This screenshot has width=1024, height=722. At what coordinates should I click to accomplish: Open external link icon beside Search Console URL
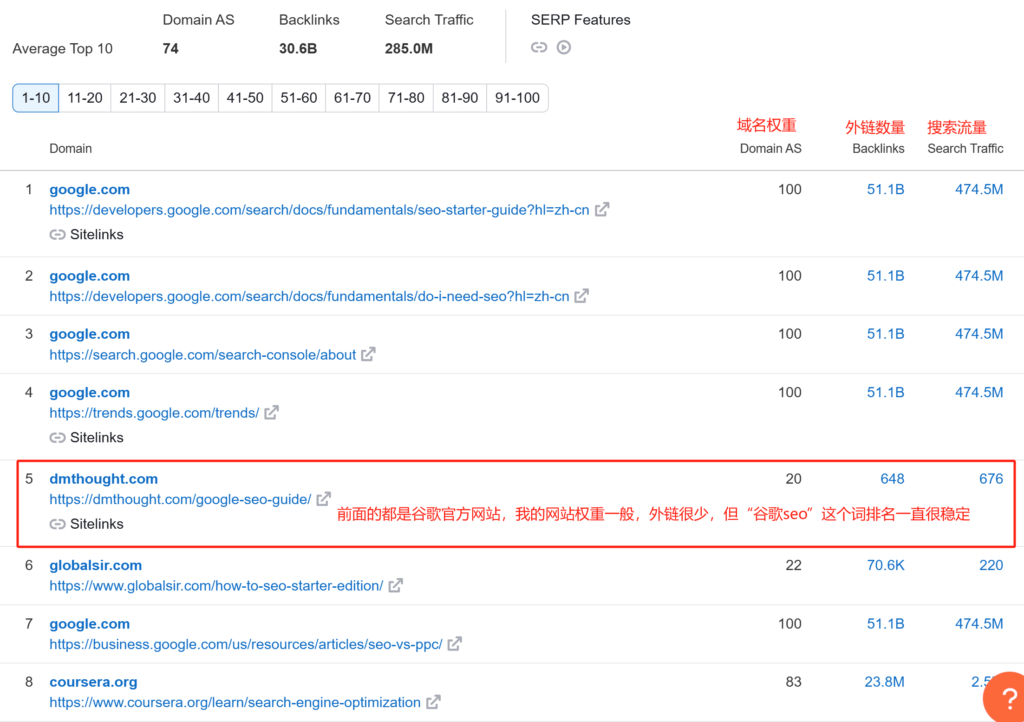click(x=368, y=354)
